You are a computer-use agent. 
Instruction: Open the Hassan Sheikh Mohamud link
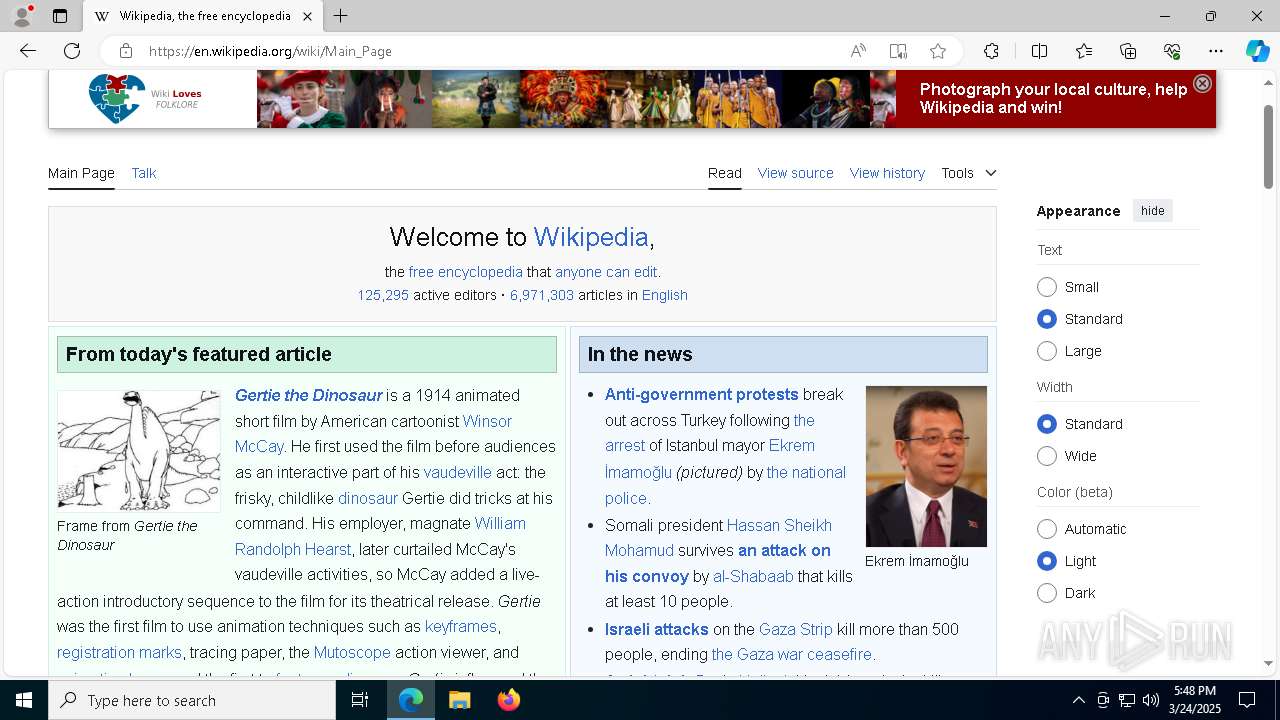point(718,538)
